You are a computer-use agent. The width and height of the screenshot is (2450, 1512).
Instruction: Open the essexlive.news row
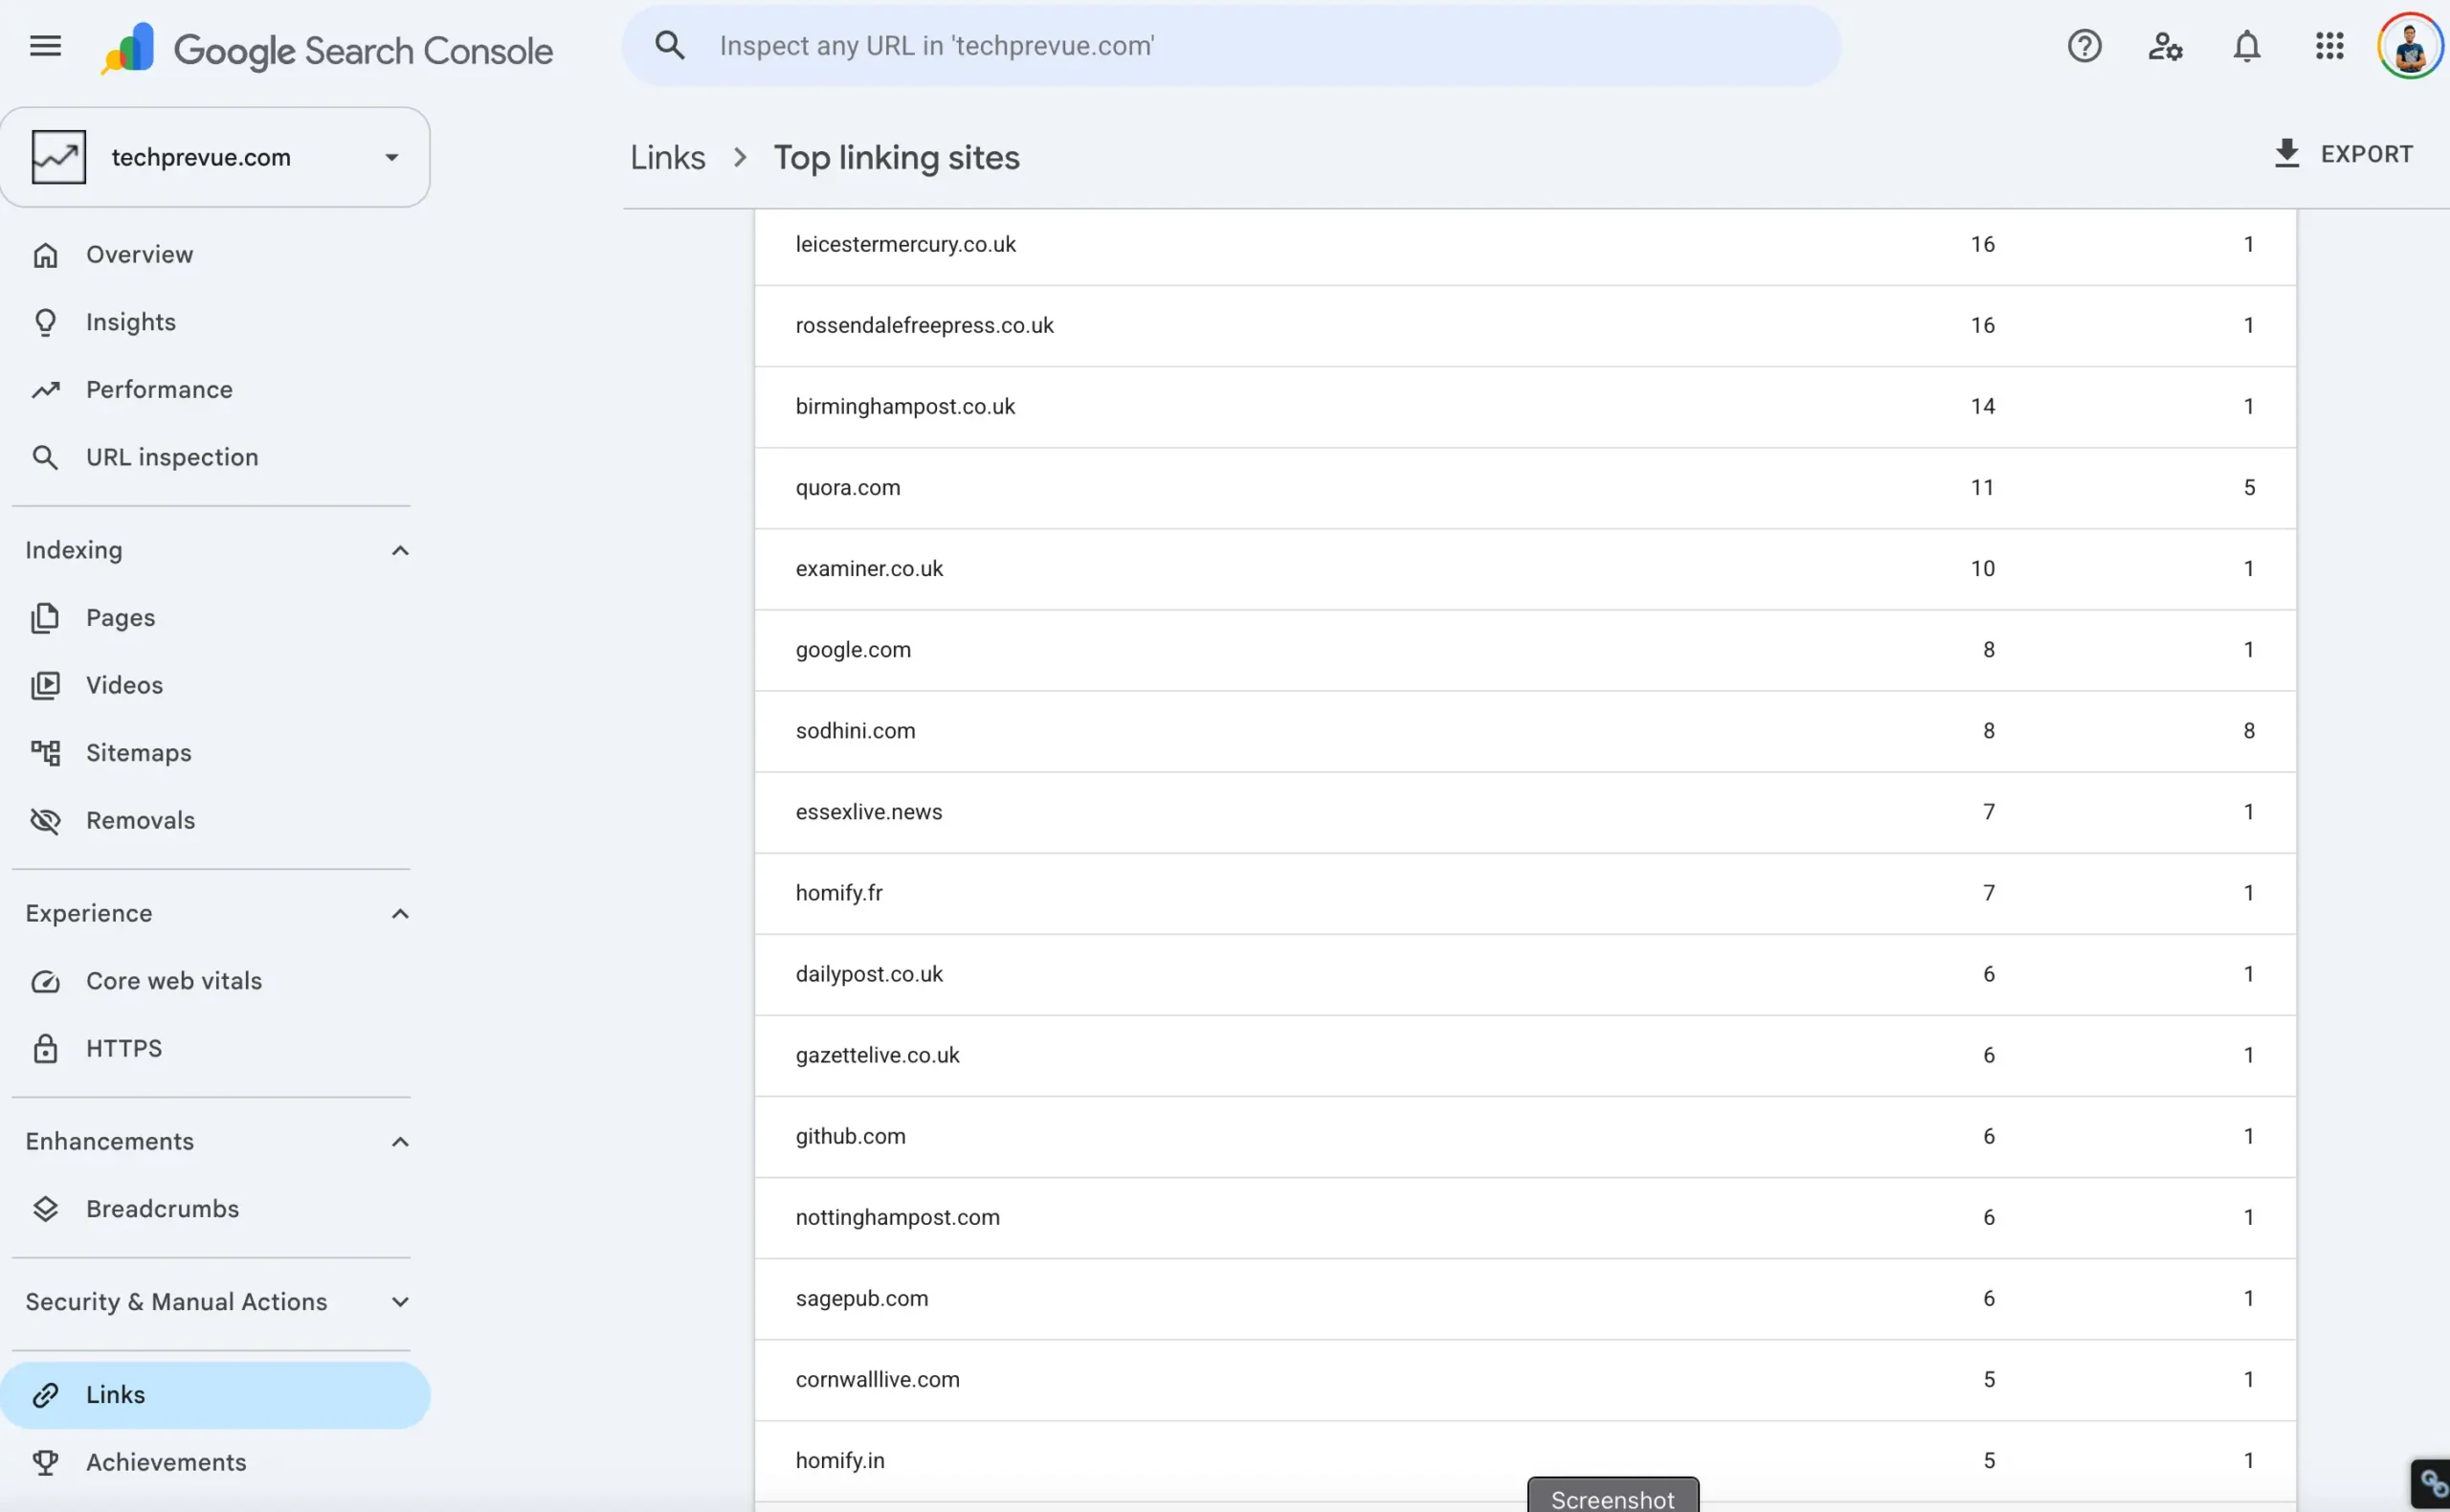[1525, 812]
